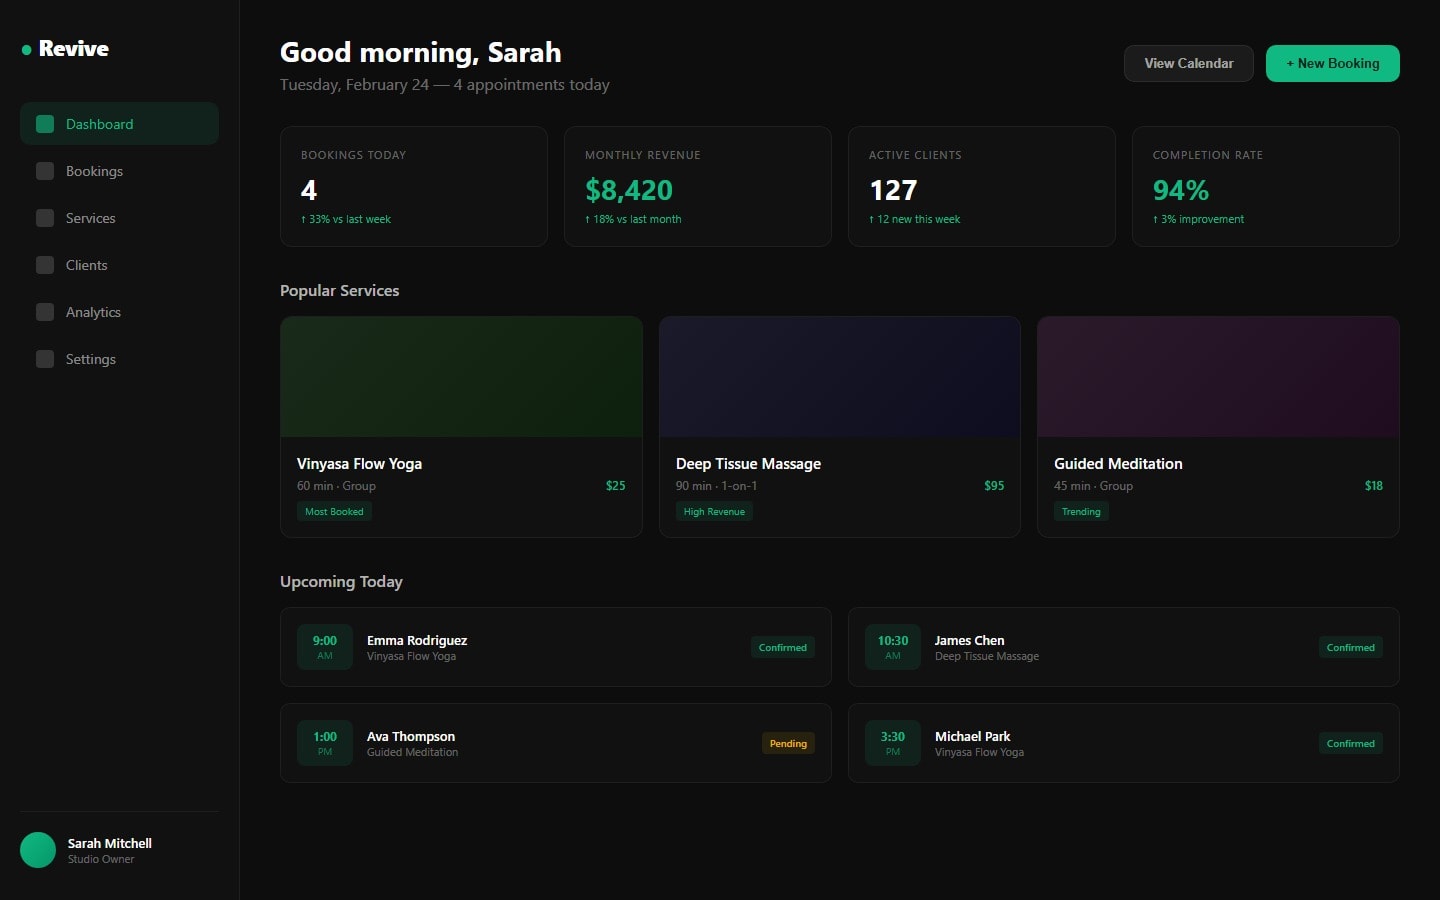Click Emma Rodriguez's 9:00 AM appointment
The width and height of the screenshot is (1440, 900).
(556, 647)
